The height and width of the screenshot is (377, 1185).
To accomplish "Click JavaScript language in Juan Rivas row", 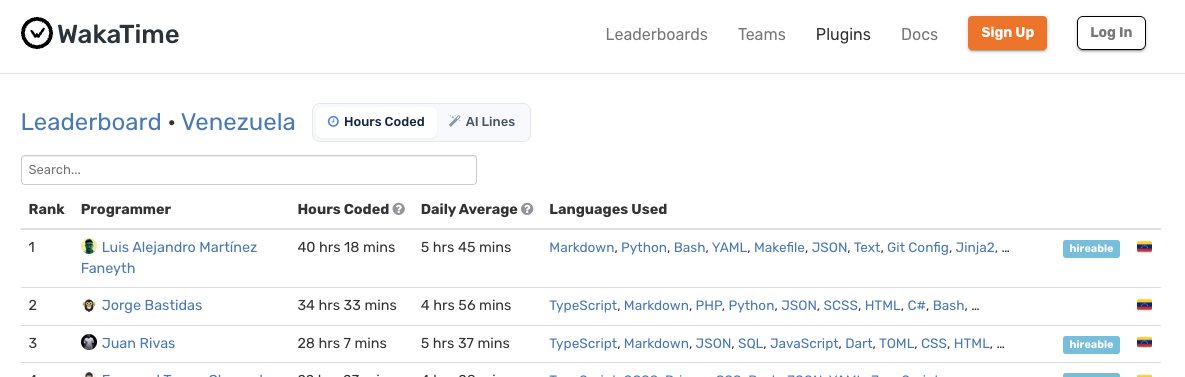I will (804, 343).
